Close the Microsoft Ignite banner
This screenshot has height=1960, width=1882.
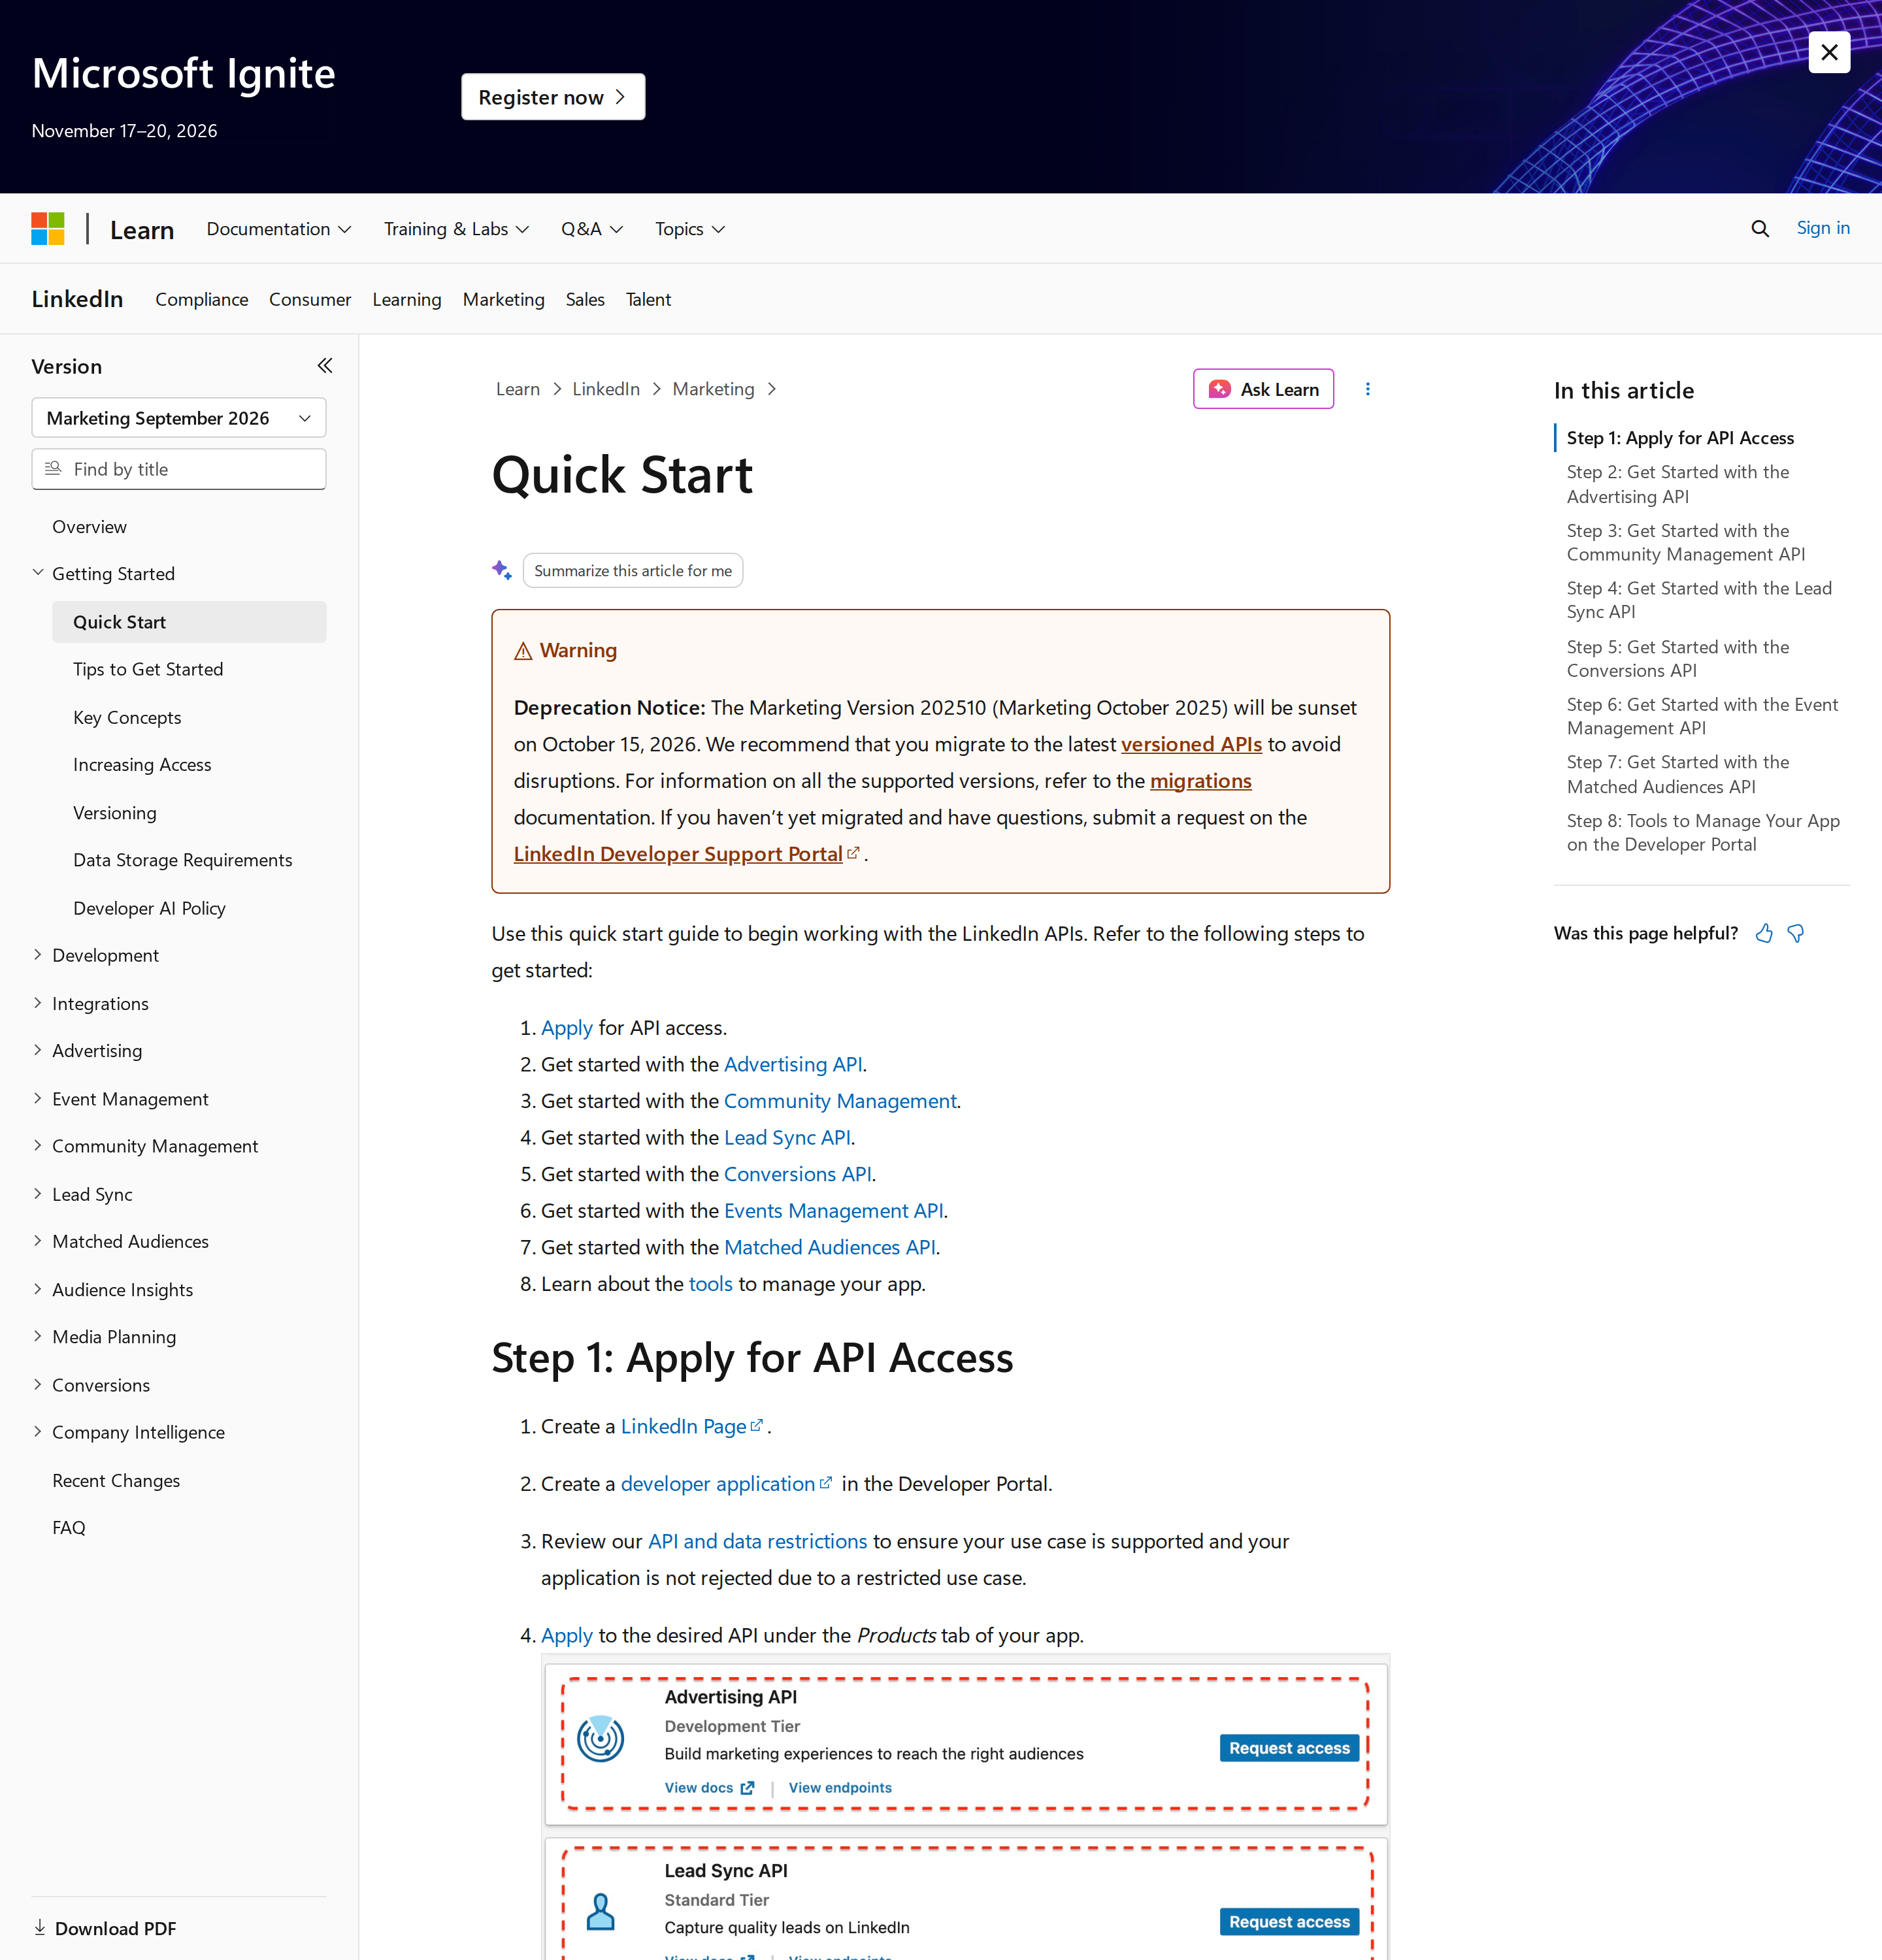coord(1829,52)
